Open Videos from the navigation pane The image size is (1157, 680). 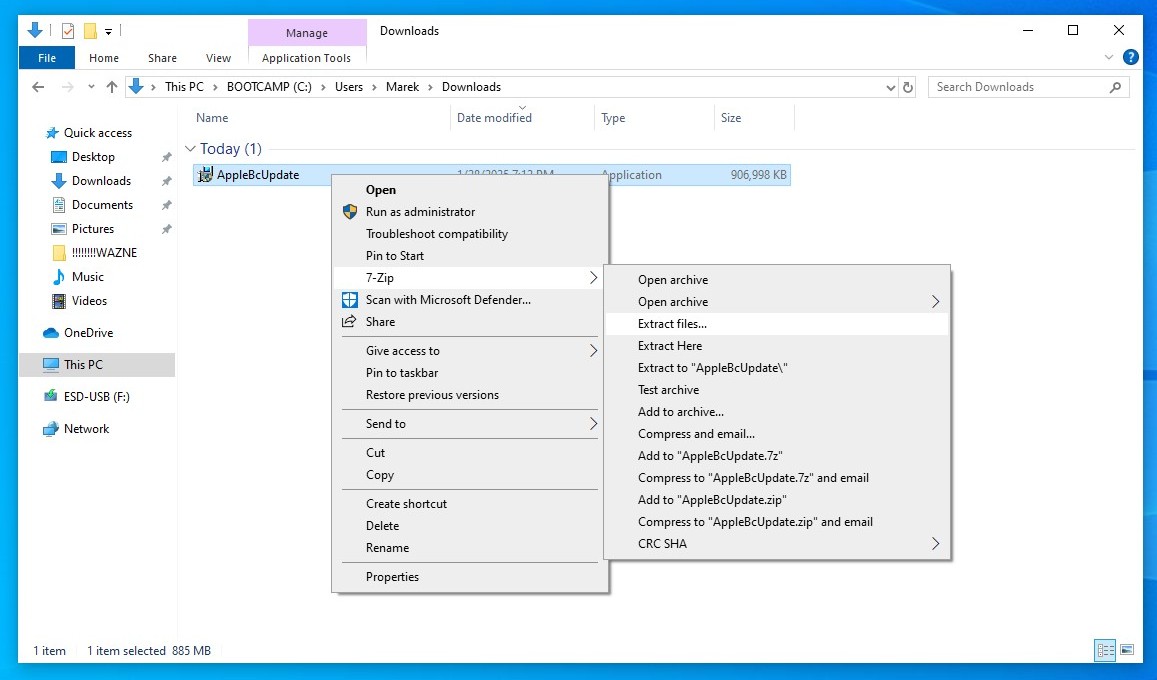coord(89,301)
